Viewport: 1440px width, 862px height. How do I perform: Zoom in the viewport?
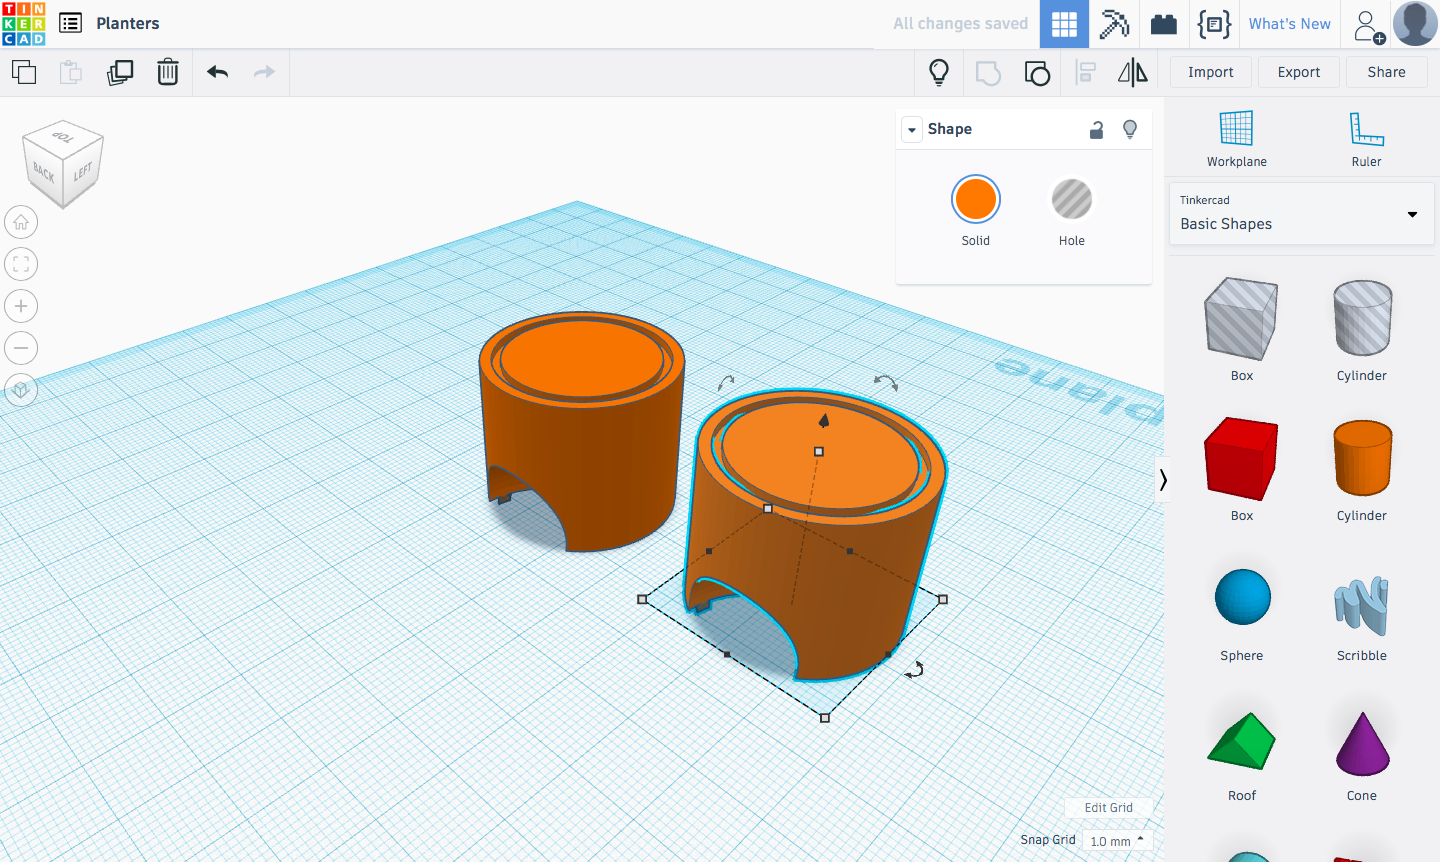click(x=21, y=306)
